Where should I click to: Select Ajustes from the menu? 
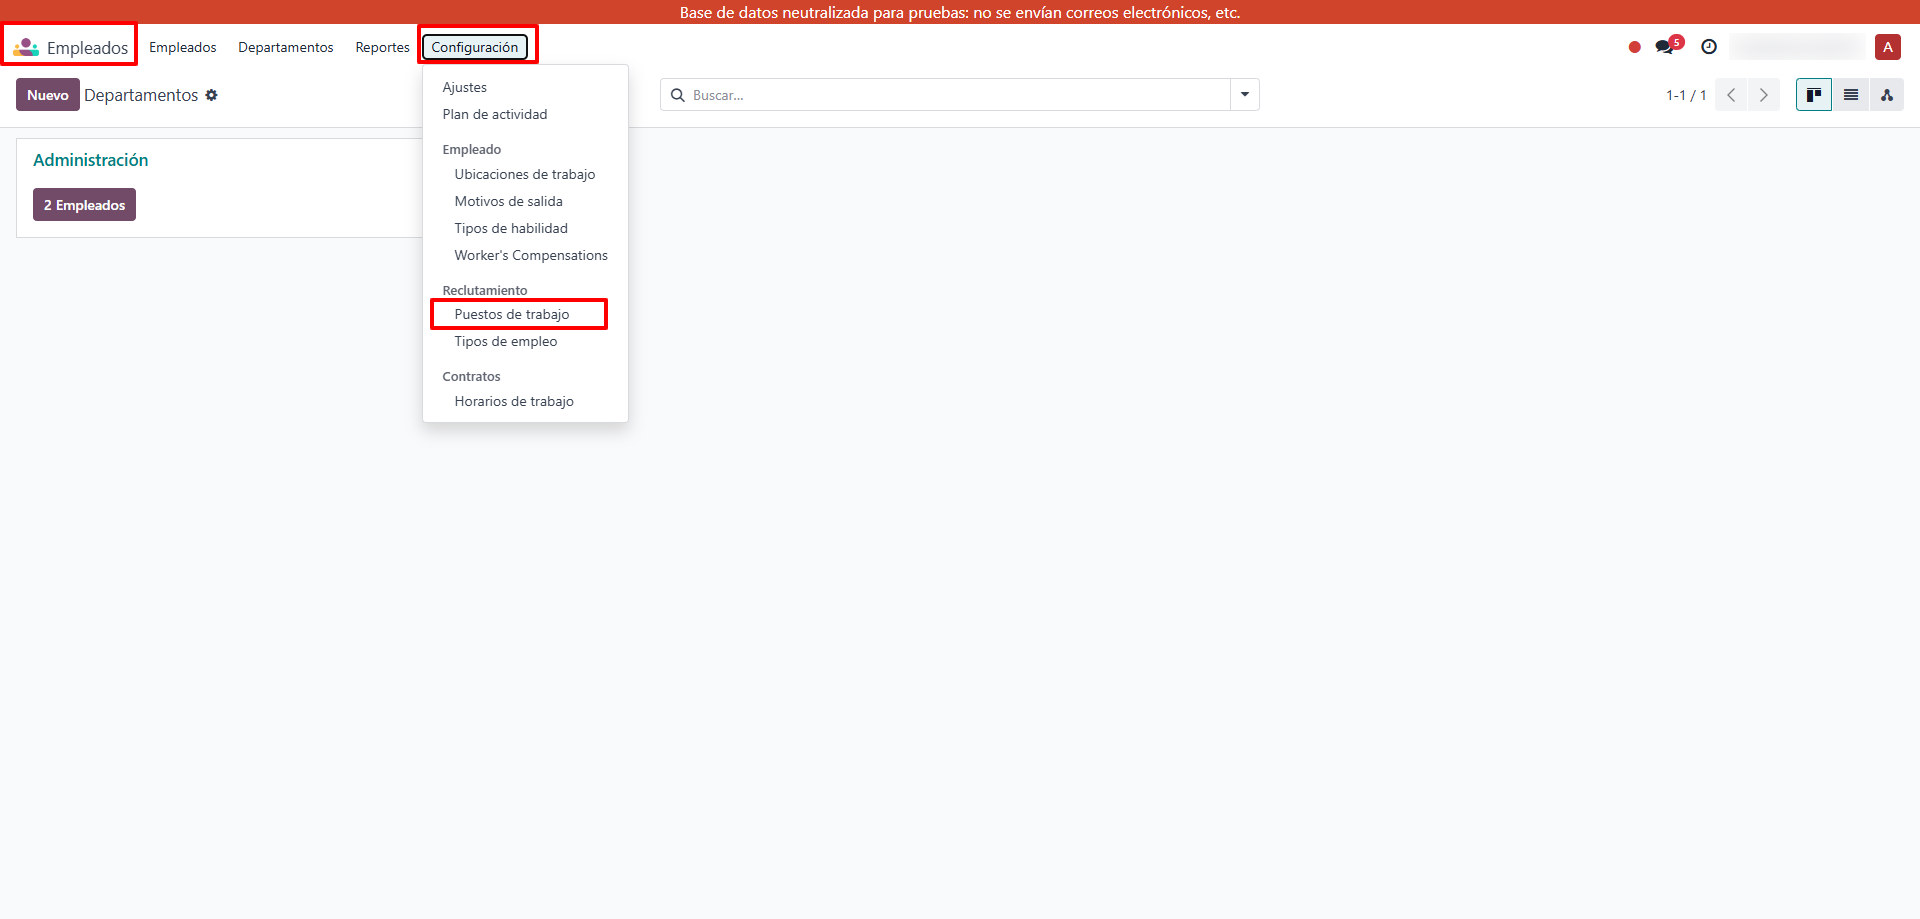[x=465, y=87]
